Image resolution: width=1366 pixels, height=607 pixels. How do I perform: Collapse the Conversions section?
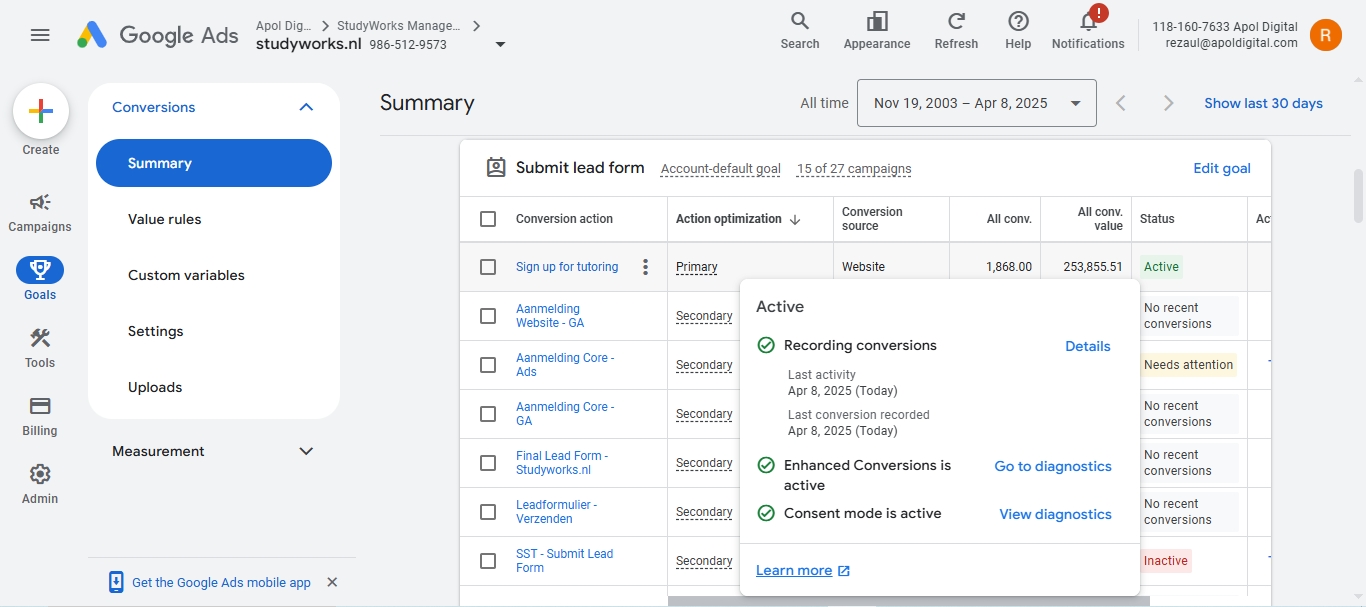click(306, 107)
